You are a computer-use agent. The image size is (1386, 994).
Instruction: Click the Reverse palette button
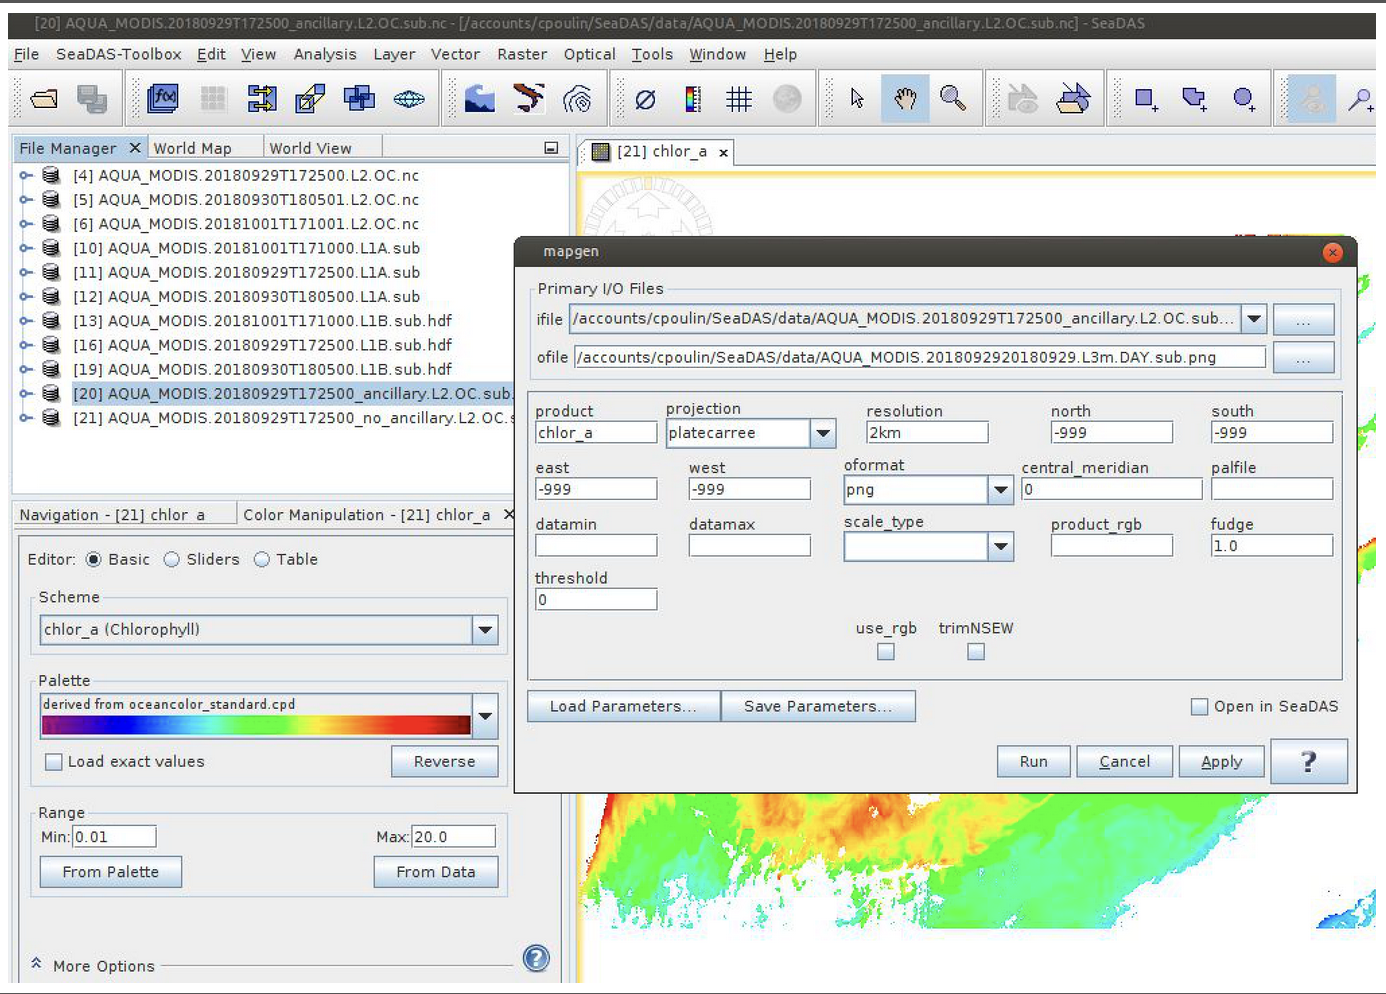(x=444, y=762)
